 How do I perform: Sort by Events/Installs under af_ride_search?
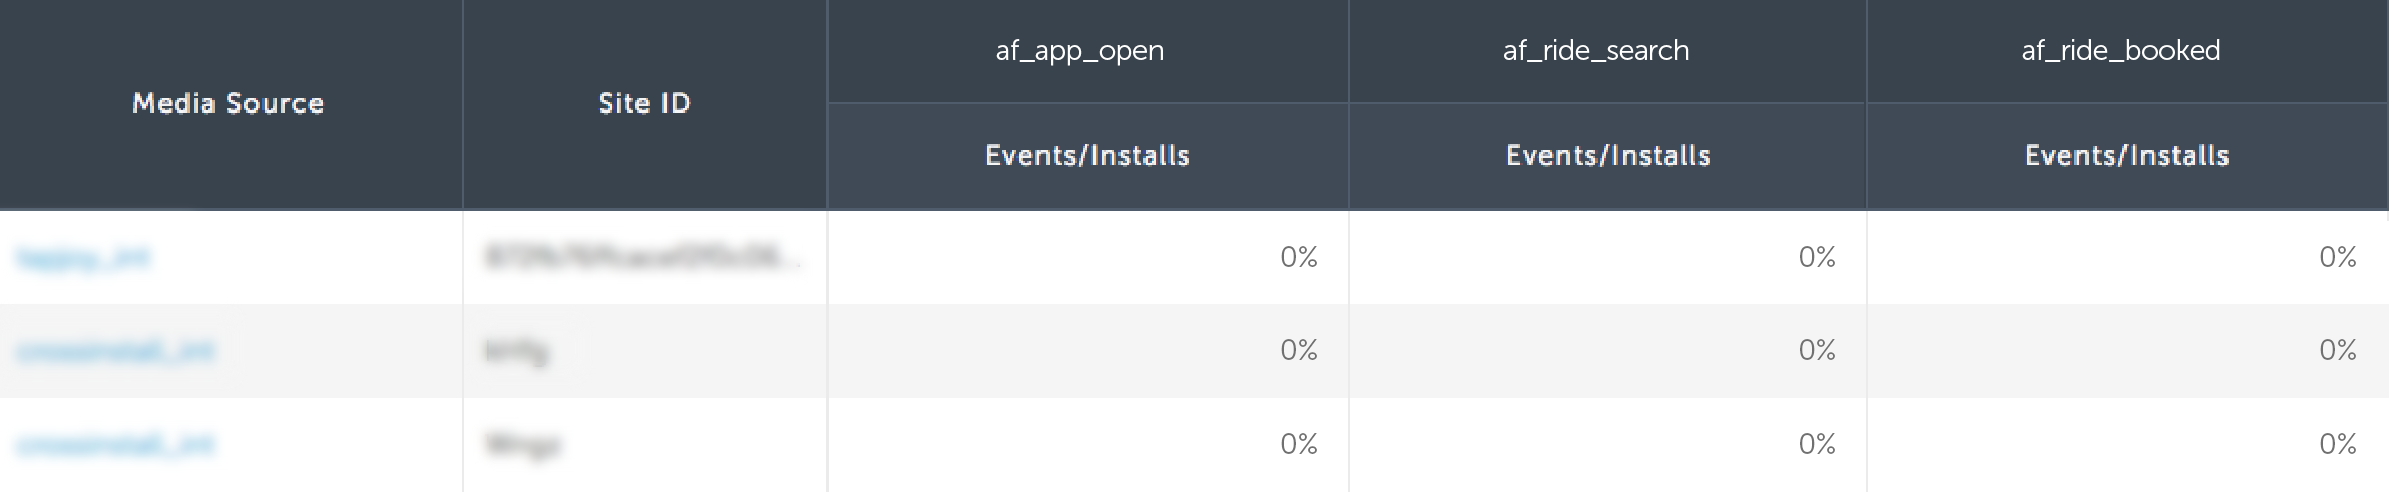(x=1608, y=155)
